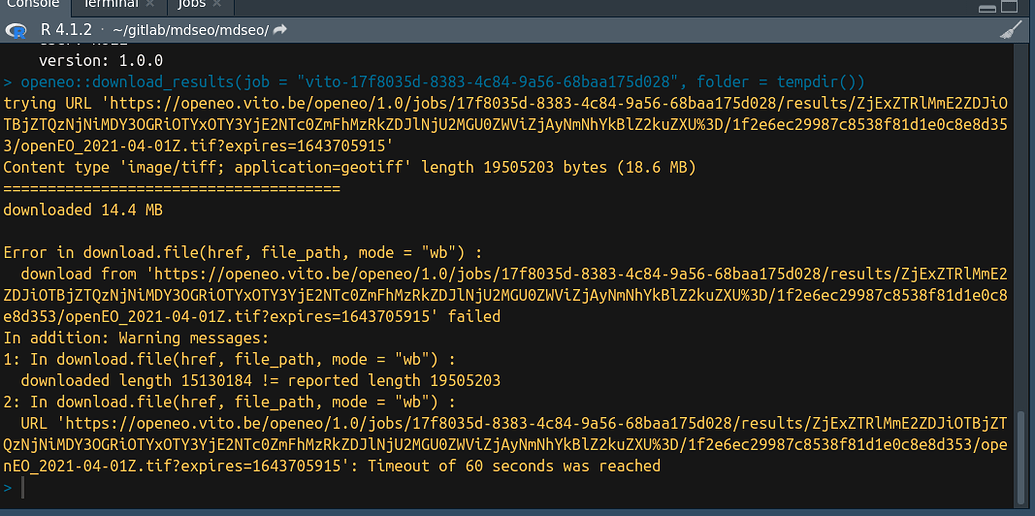
Task: Click the ~/gitlab/mdseo/mdseo/ path label
Action: point(191,30)
